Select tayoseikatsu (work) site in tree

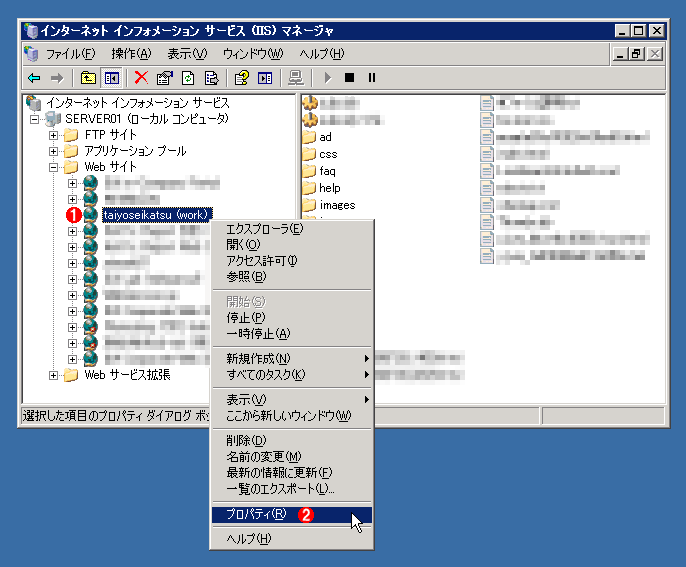tap(157, 215)
